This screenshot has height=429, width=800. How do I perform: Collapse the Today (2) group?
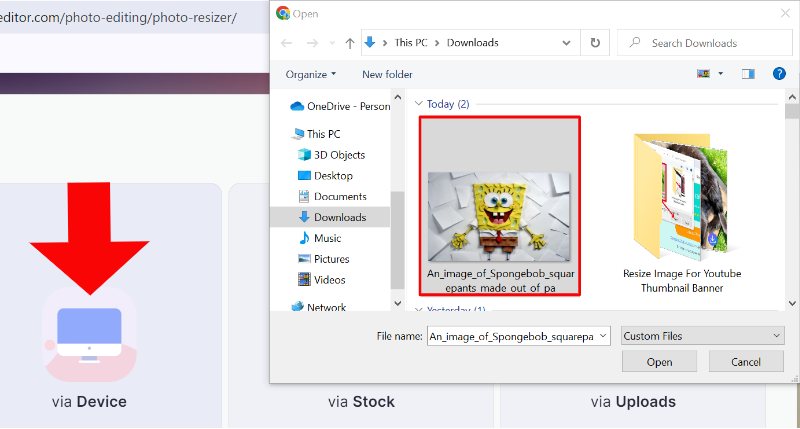418,104
